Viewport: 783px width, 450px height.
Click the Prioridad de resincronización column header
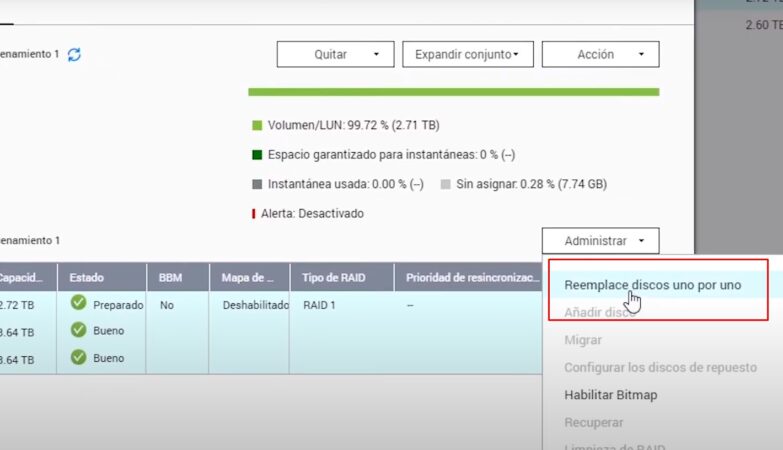point(468,277)
